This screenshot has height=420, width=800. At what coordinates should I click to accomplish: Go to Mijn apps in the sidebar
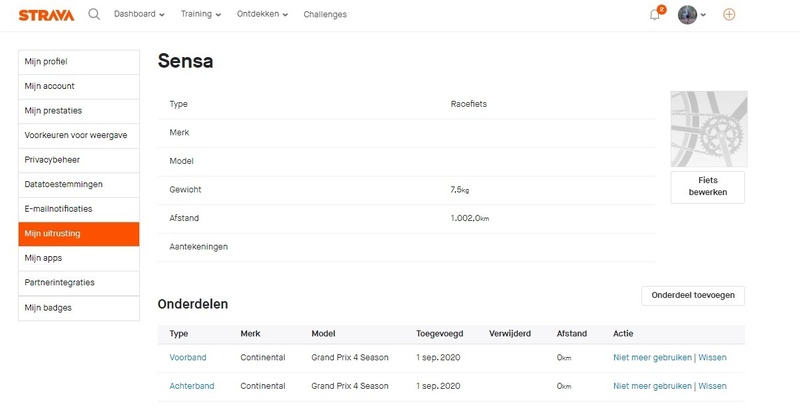(79, 258)
